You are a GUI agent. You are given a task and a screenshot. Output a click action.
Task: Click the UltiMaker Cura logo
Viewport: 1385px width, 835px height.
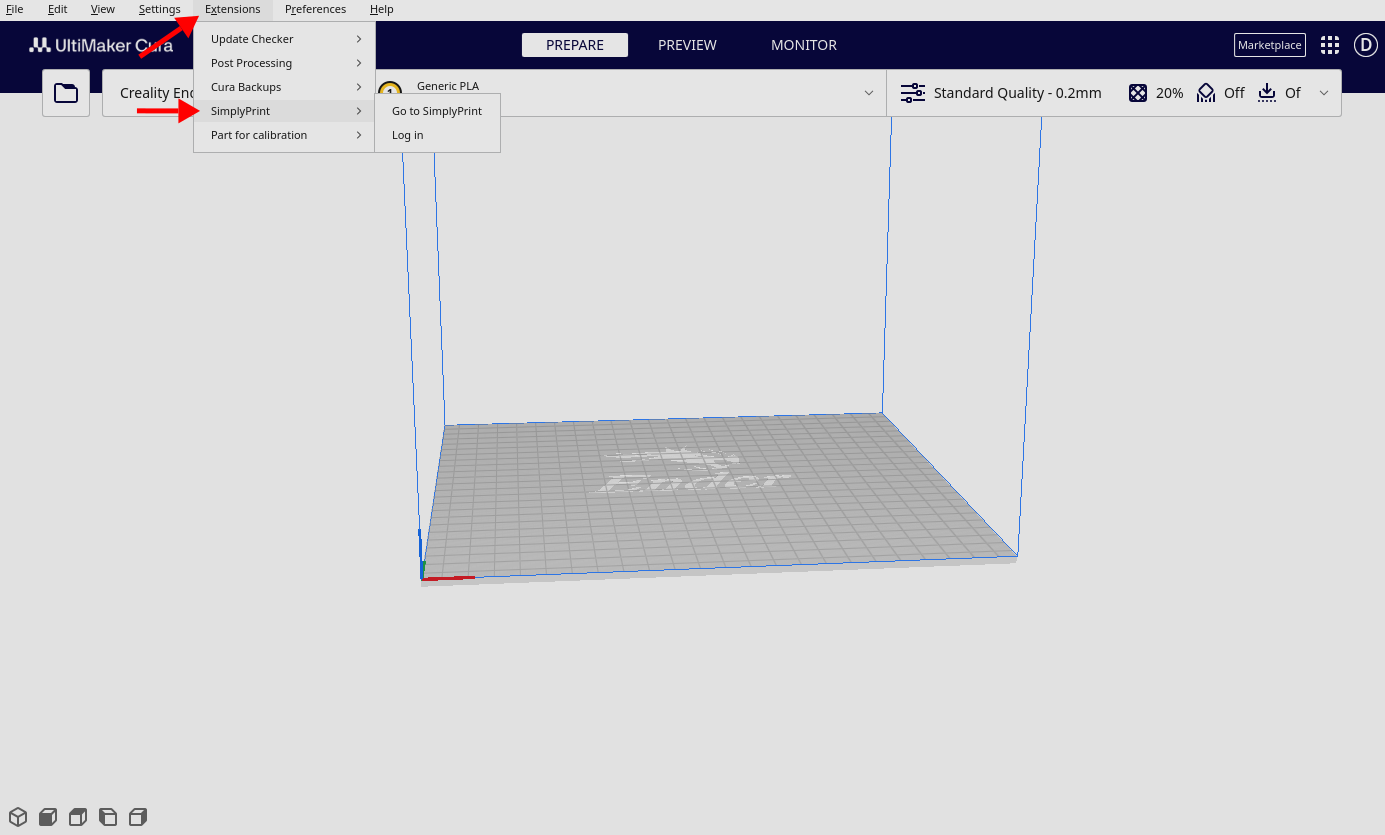click(x=101, y=45)
